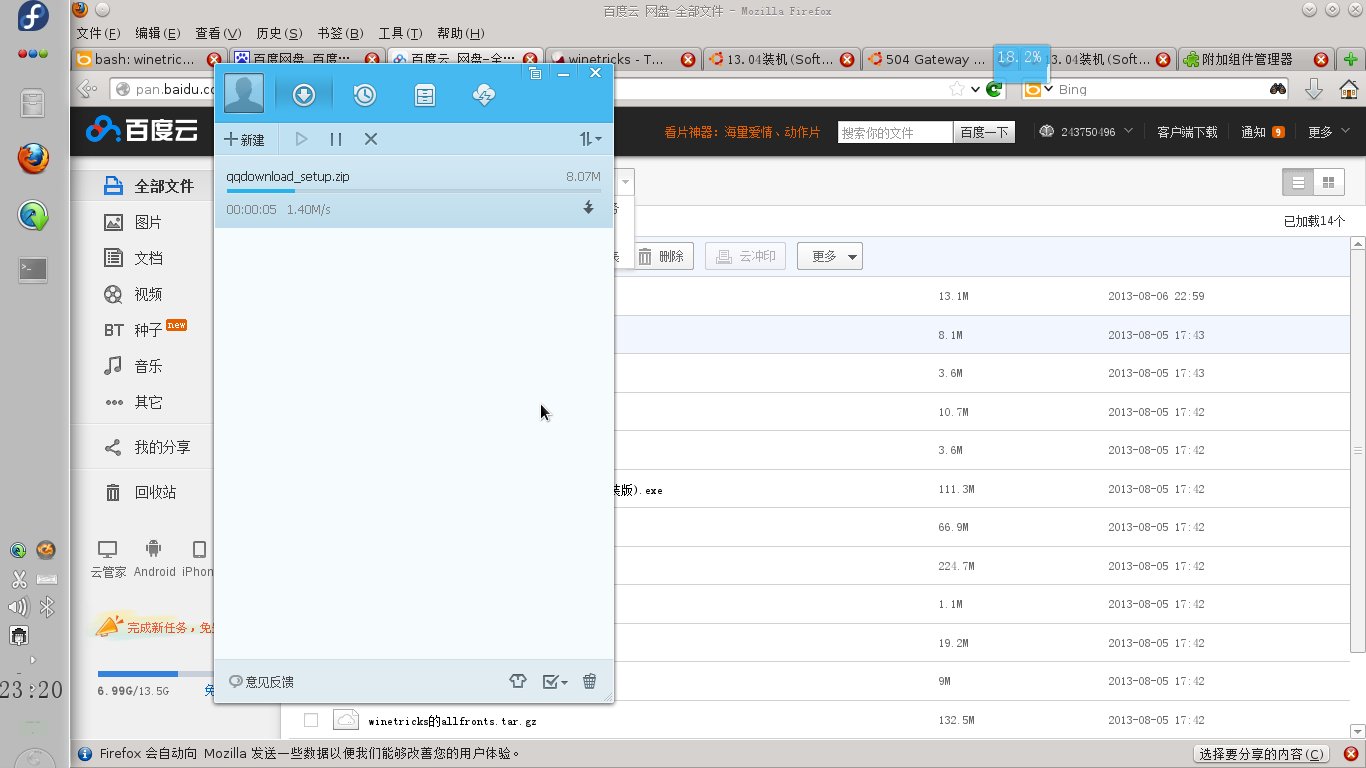Select 全部文件 in the sidebar
1366x768 pixels.
(x=150, y=186)
